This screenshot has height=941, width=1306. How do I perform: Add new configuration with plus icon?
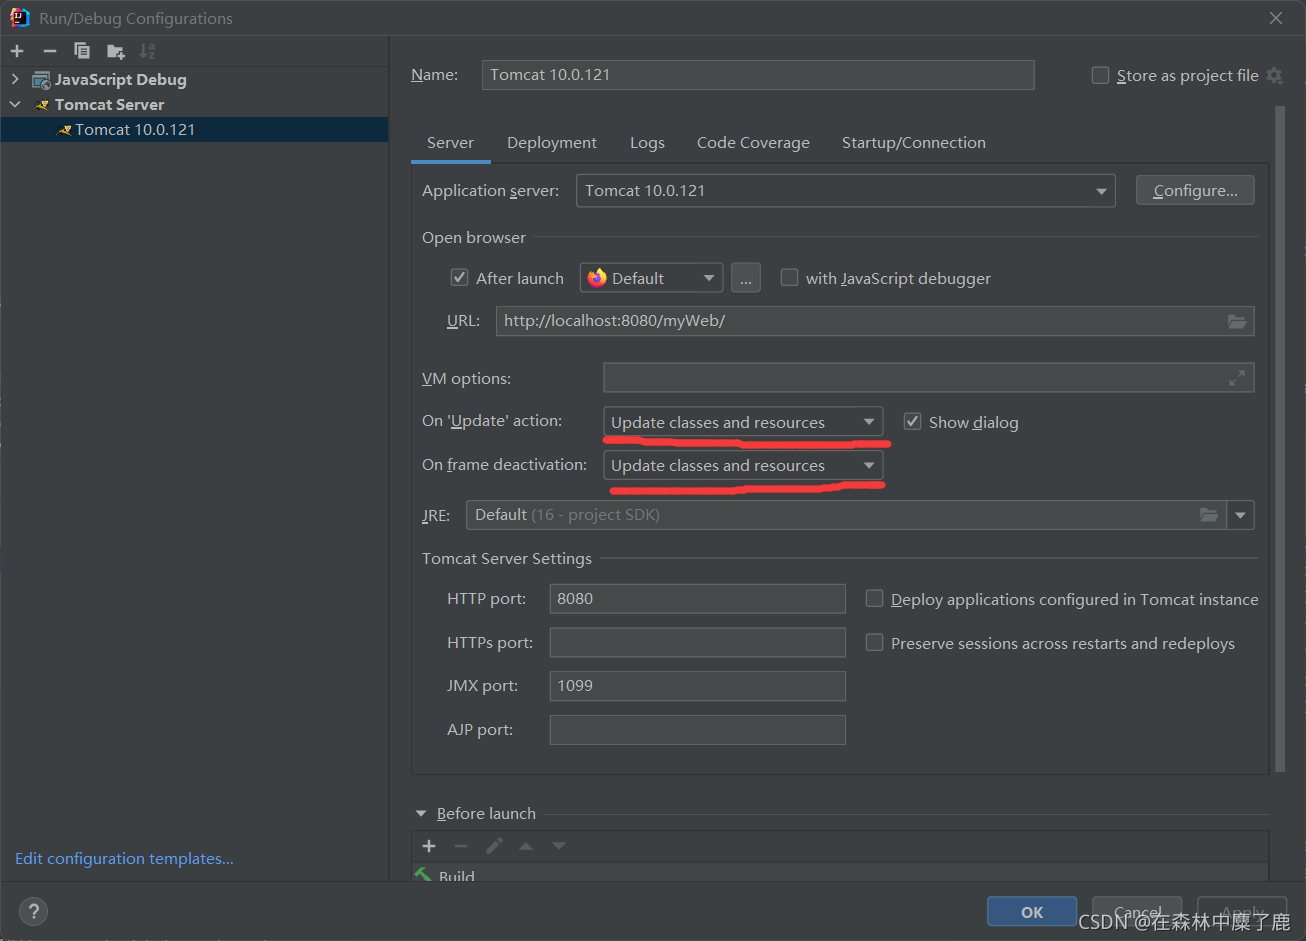coord(17,51)
